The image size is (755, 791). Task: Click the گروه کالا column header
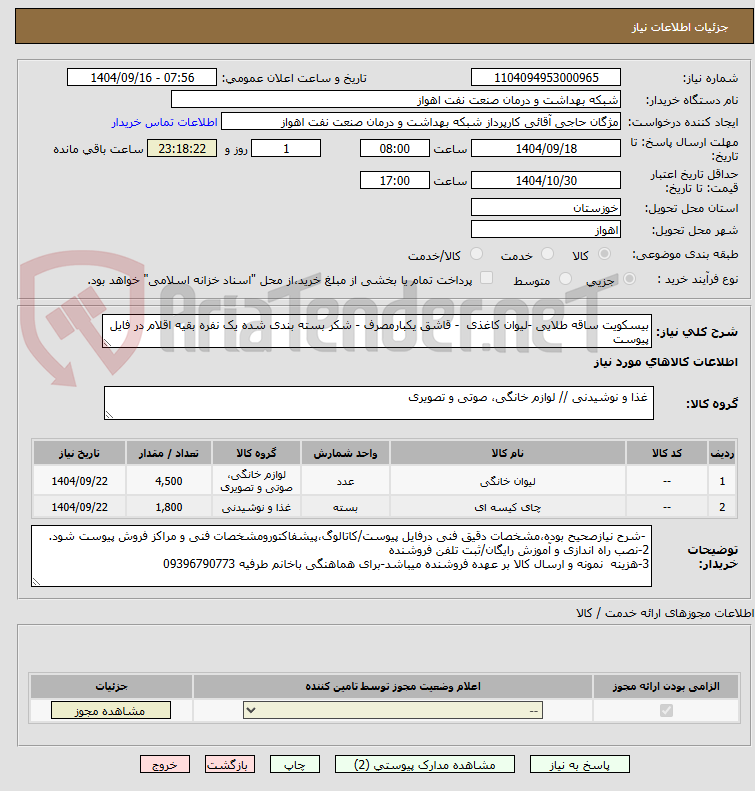tap(256, 453)
